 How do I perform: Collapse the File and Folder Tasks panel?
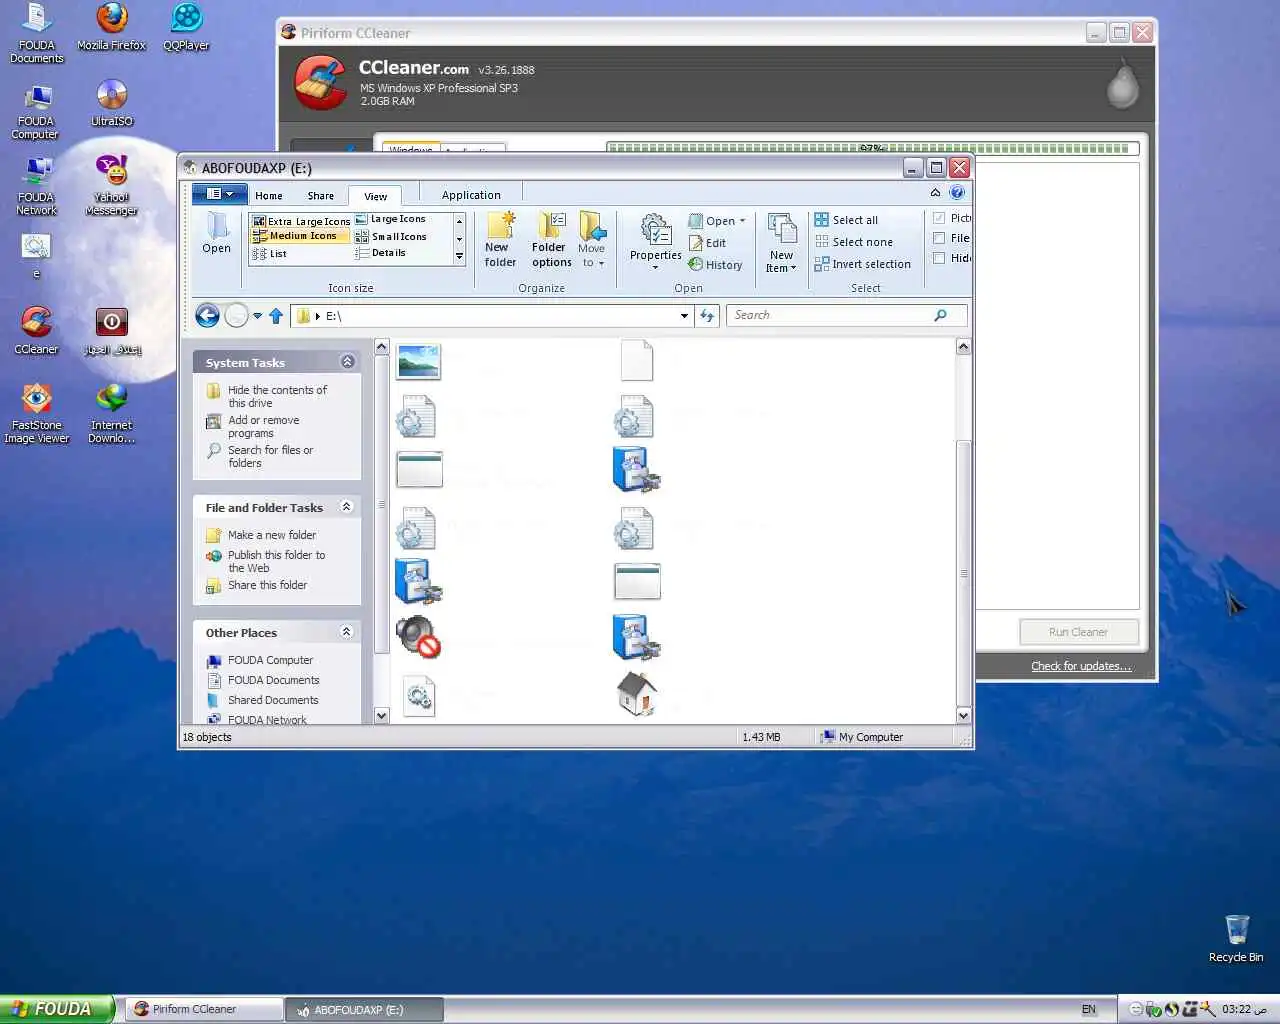point(347,507)
